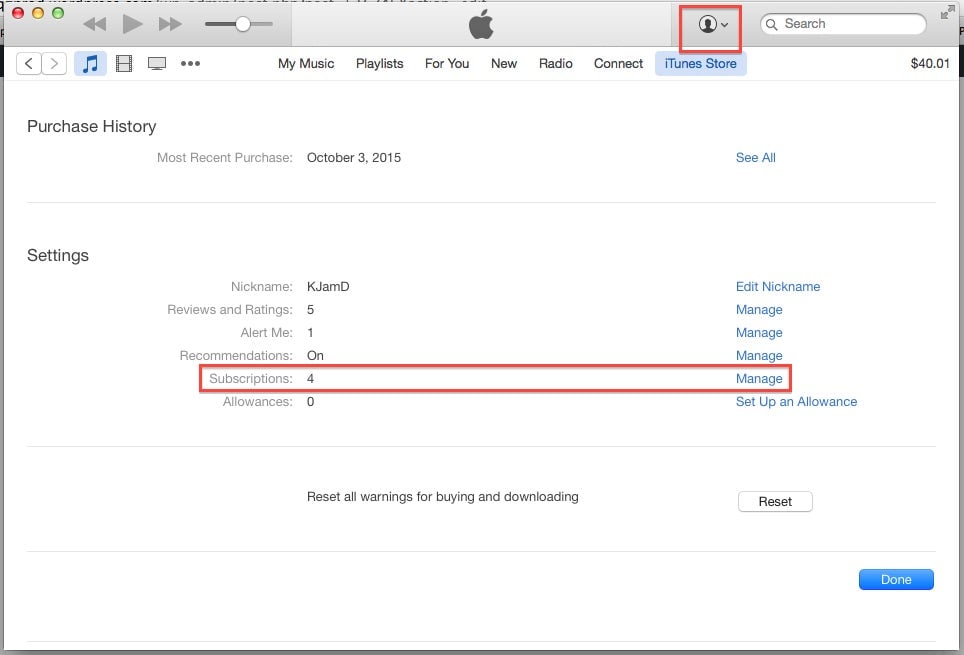Click the play button

point(132,24)
